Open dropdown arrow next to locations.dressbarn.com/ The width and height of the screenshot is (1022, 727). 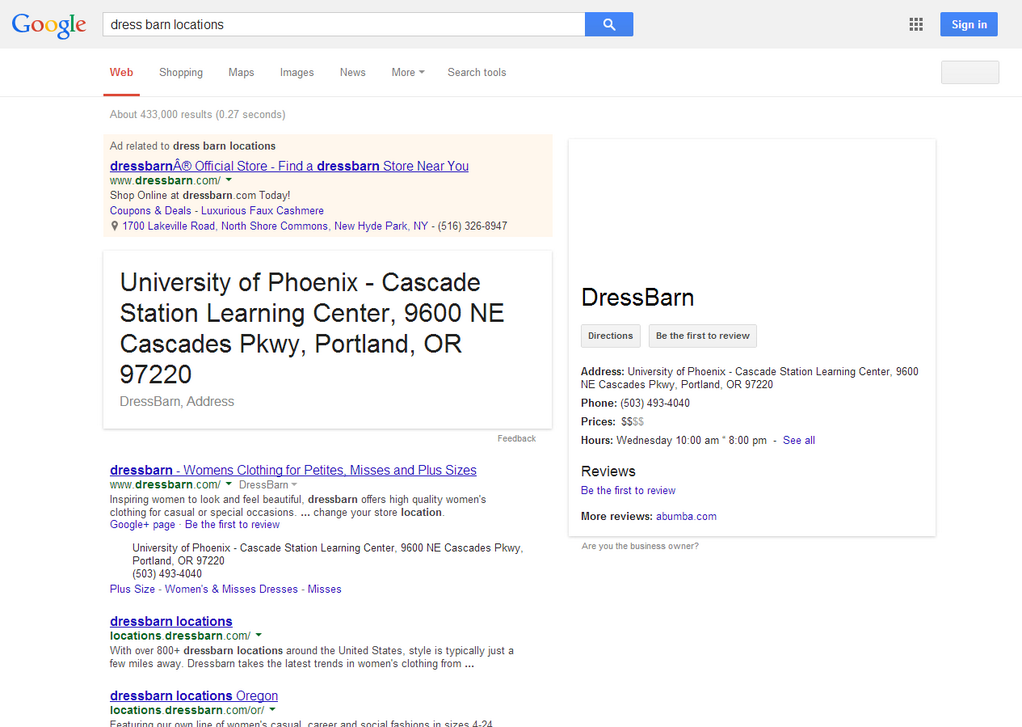(x=259, y=636)
